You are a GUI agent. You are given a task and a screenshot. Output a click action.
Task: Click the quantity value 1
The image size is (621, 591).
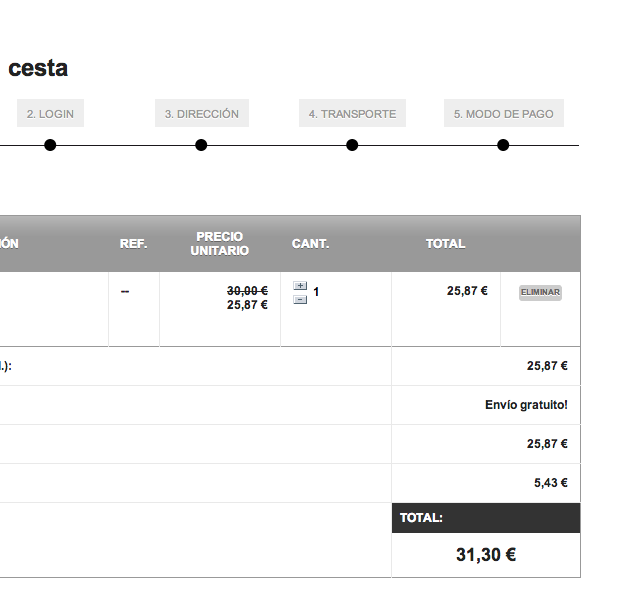click(x=316, y=292)
